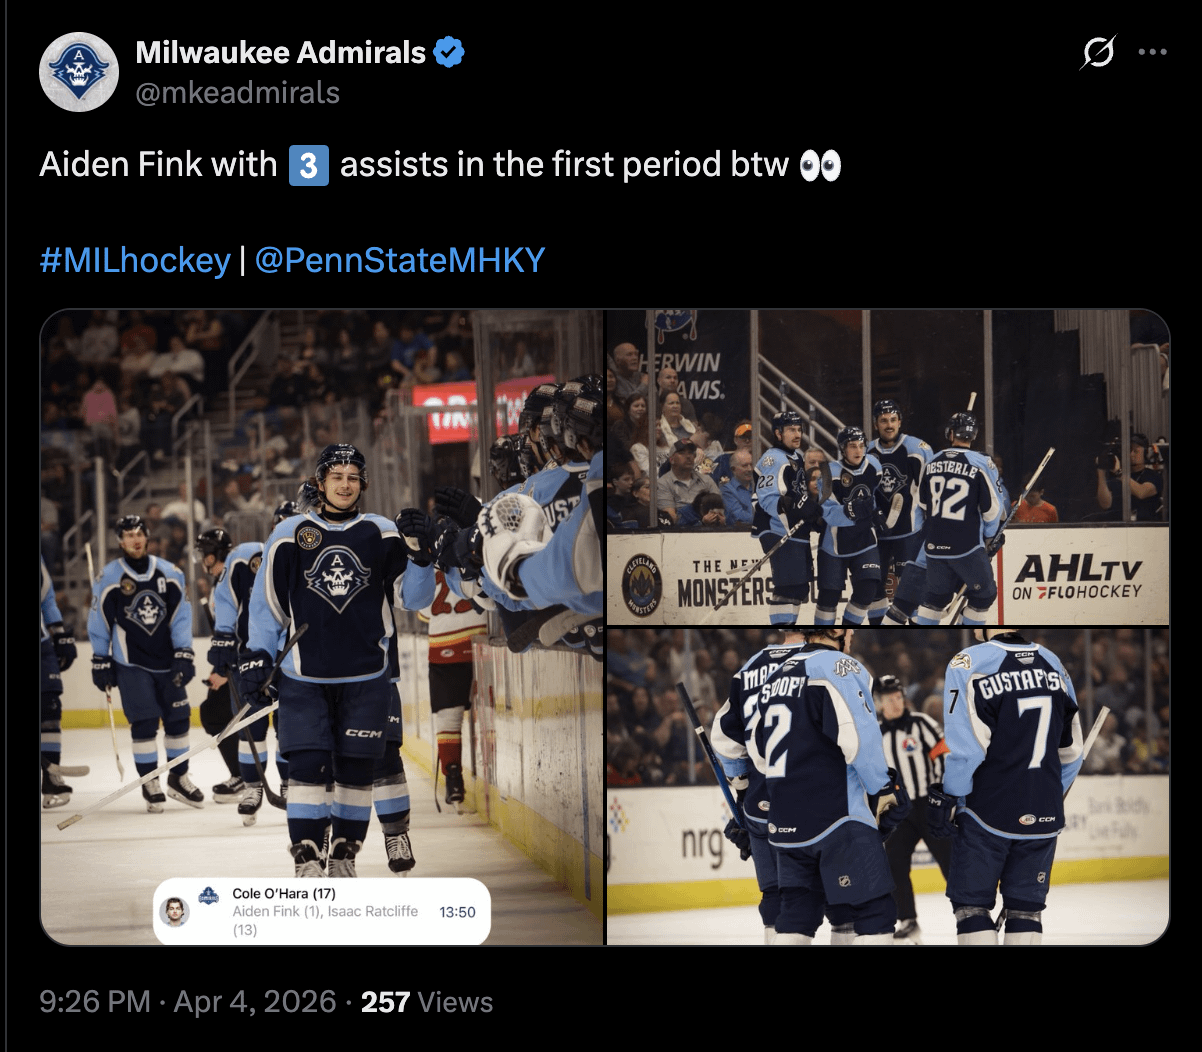
Task: Click the 13:50 goal time
Action: (457, 912)
